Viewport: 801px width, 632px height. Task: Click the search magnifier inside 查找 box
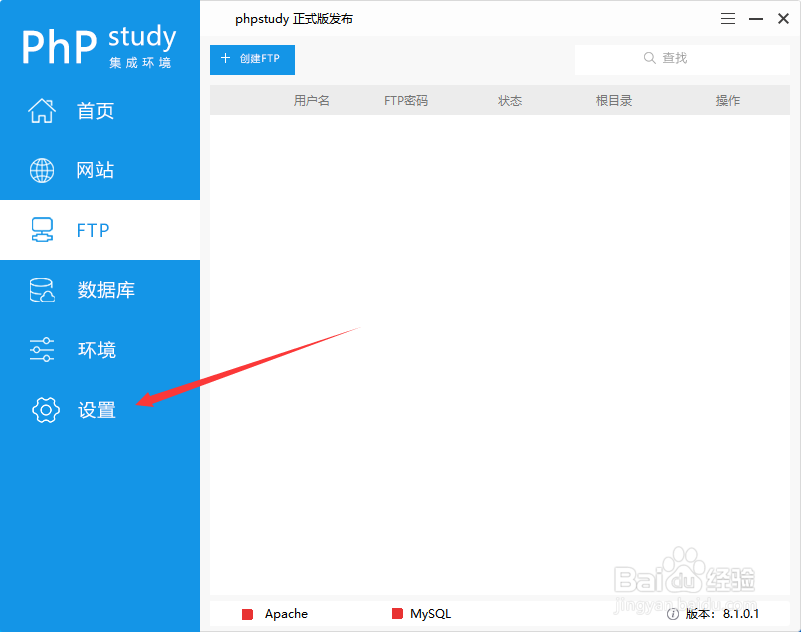click(650, 58)
